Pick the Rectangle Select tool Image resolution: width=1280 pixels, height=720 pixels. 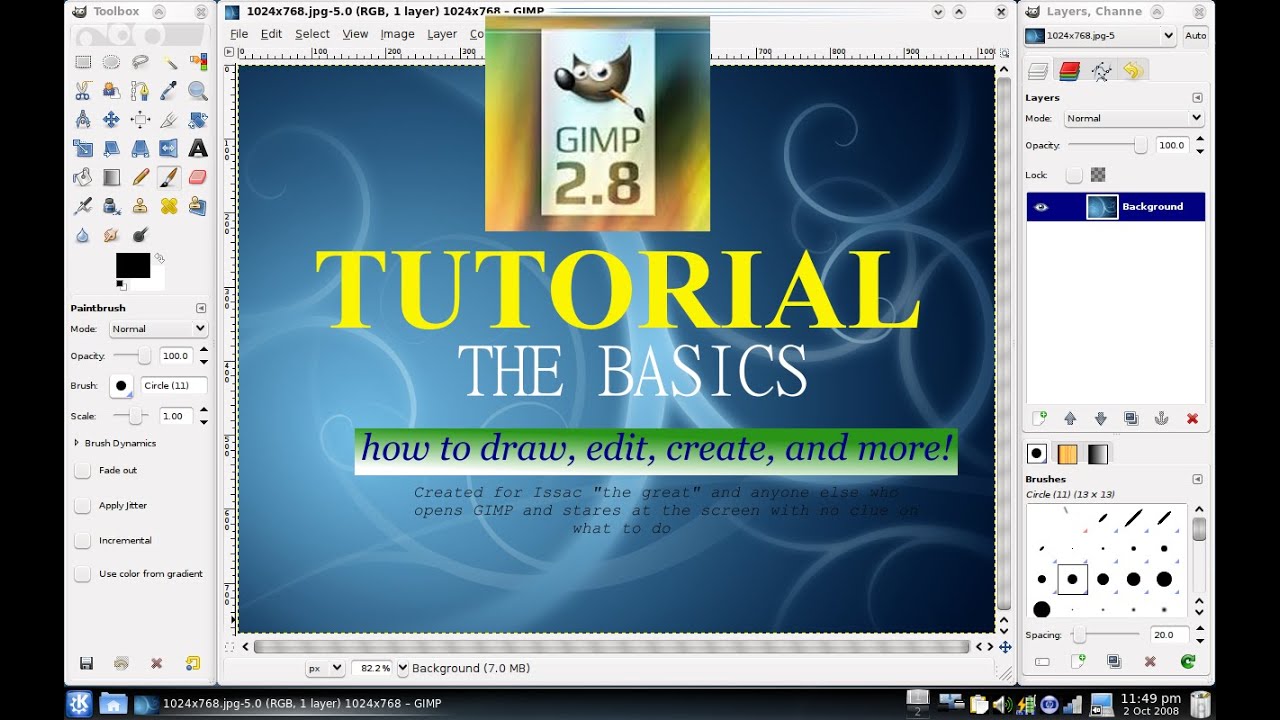coord(84,62)
